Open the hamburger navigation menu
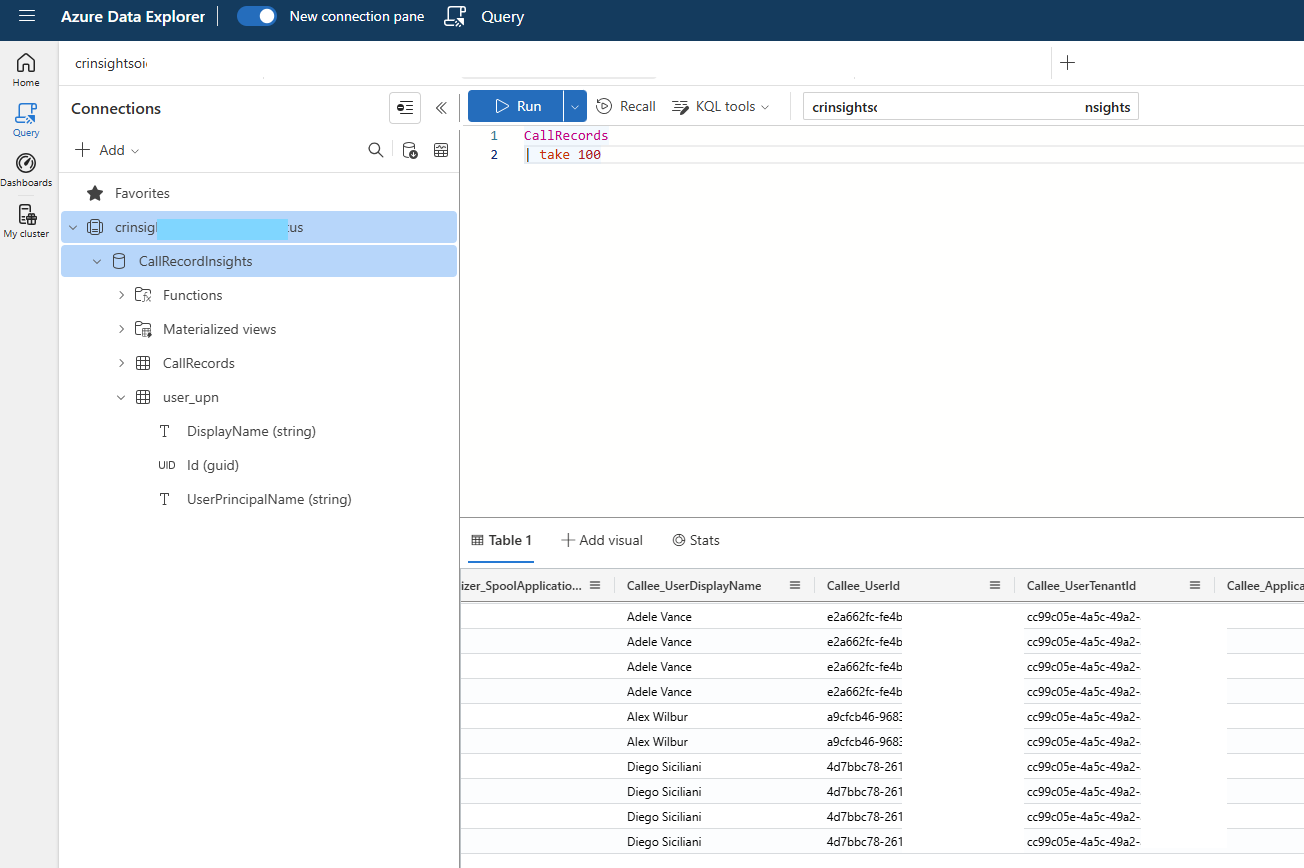This screenshot has width=1304, height=868. coord(27,16)
